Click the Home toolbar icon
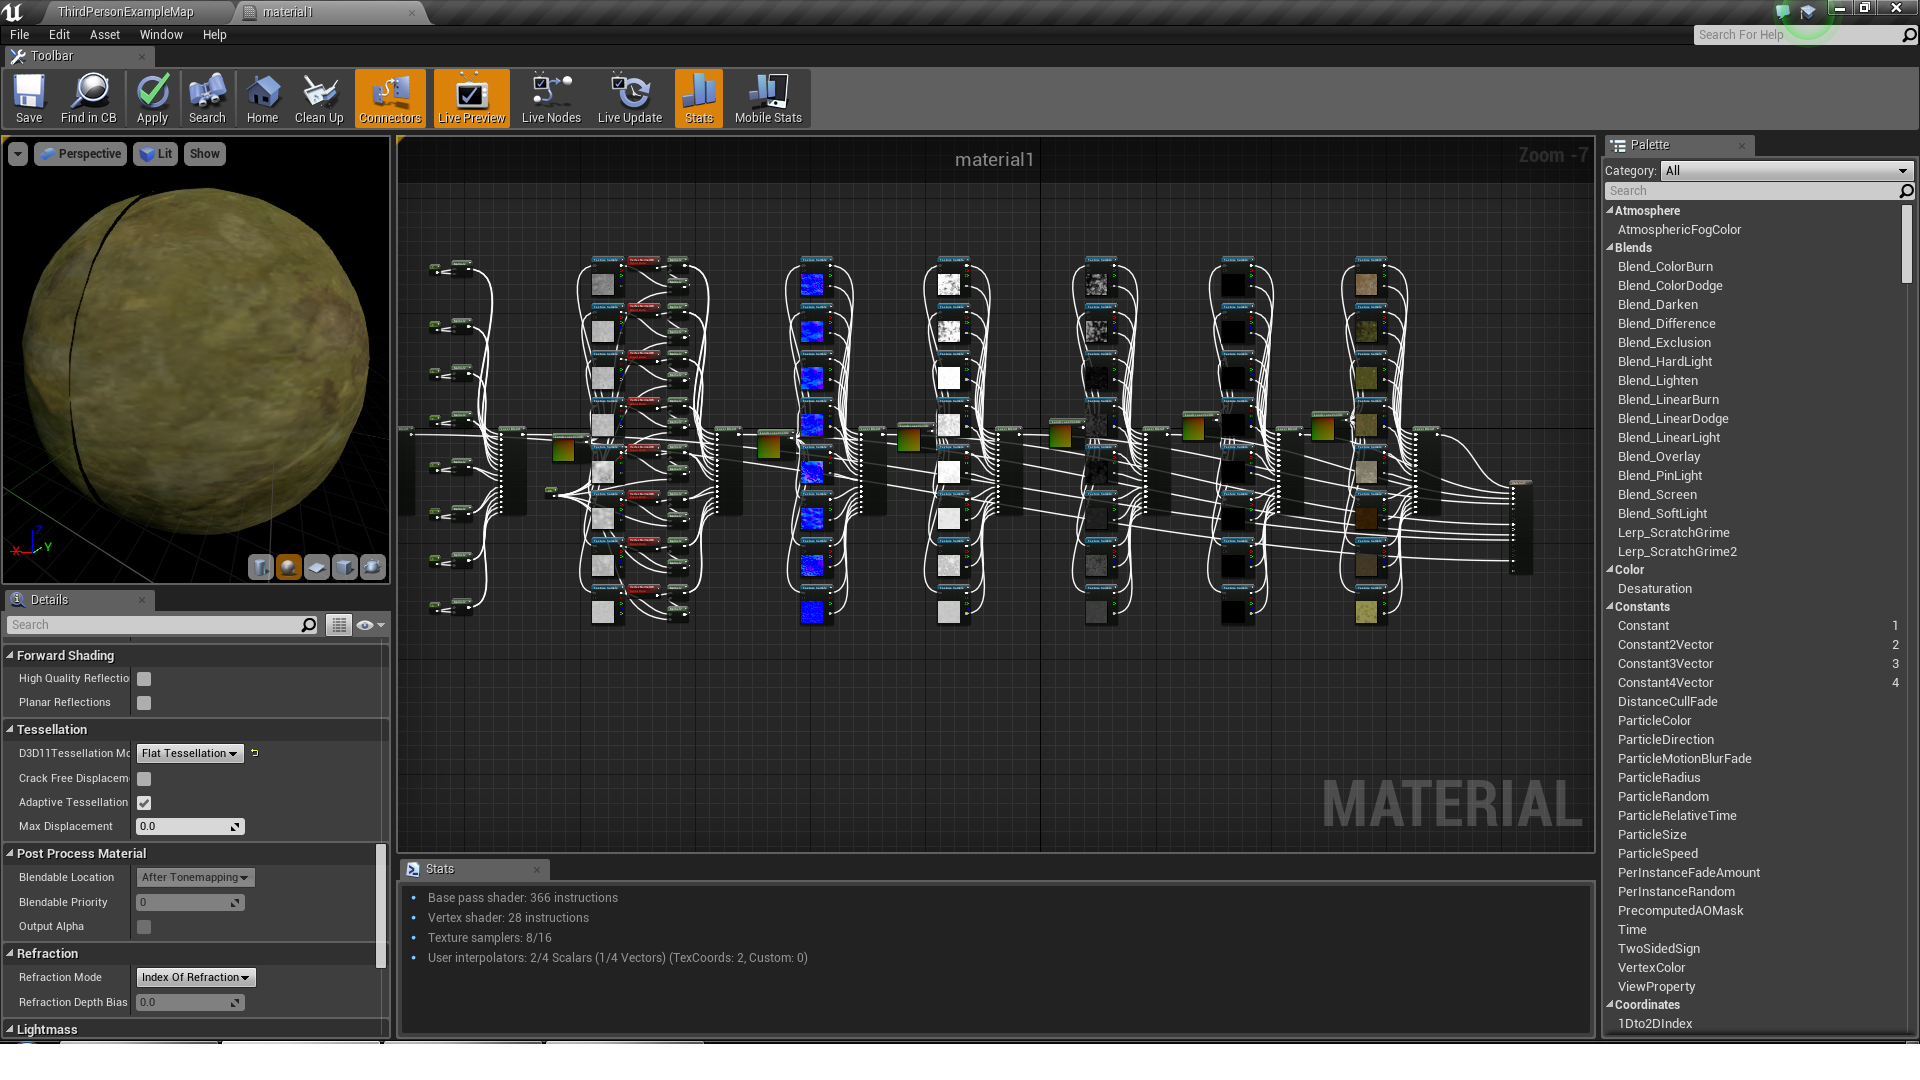This screenshot has width=1920, height=1080. pos(262,98)
